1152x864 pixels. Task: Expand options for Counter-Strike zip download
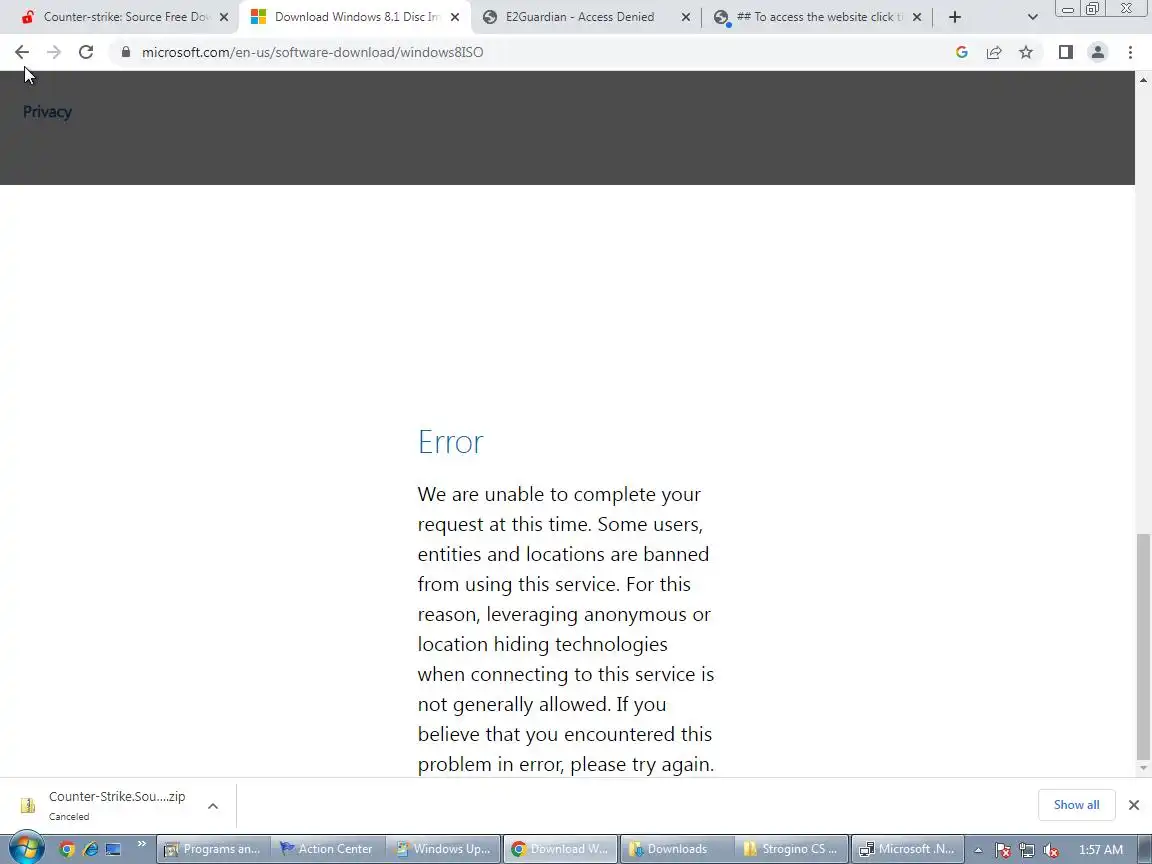[x=212, y=806]
